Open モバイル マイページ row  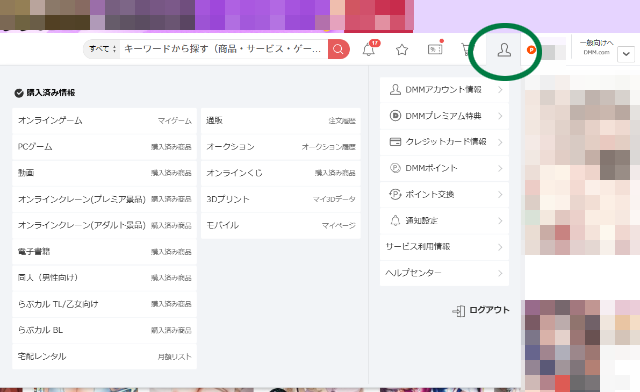coord(281,225)
